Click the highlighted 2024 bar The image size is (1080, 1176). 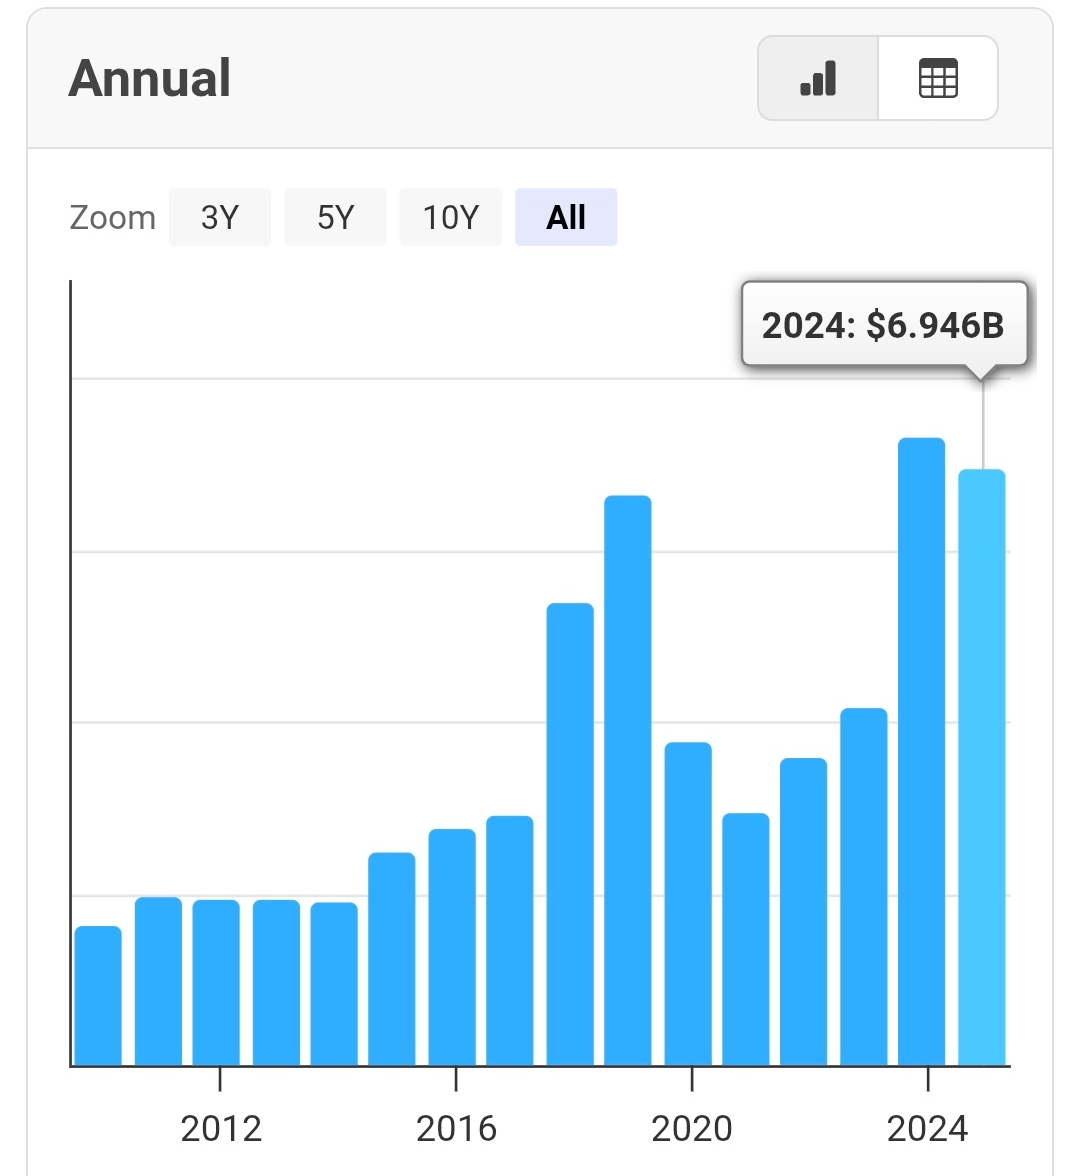pos(982,767)
